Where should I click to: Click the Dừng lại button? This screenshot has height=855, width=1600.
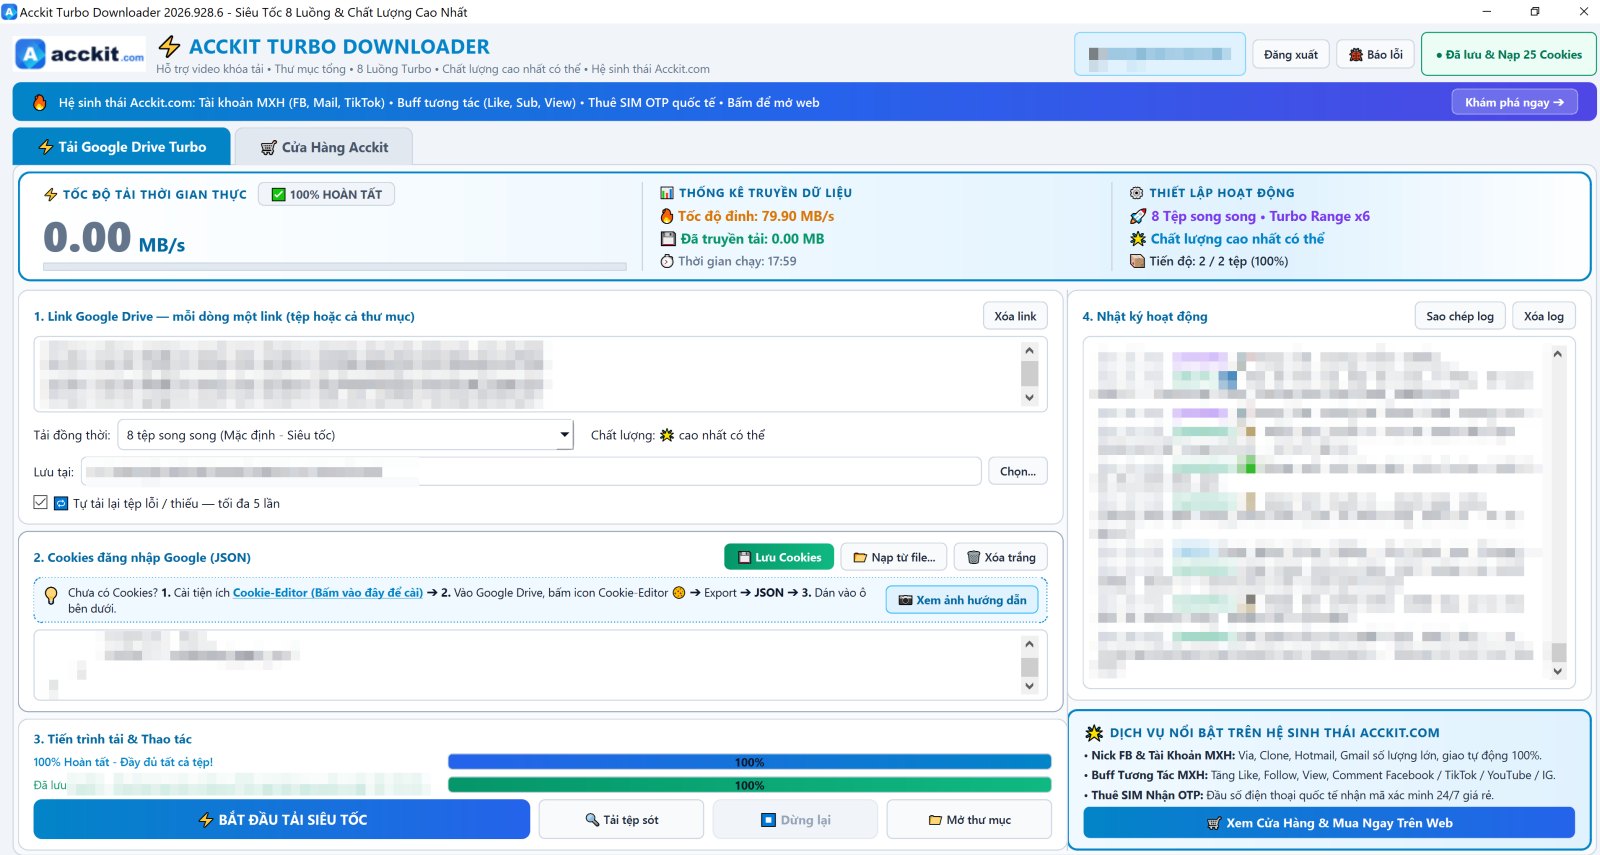(795, 820)
